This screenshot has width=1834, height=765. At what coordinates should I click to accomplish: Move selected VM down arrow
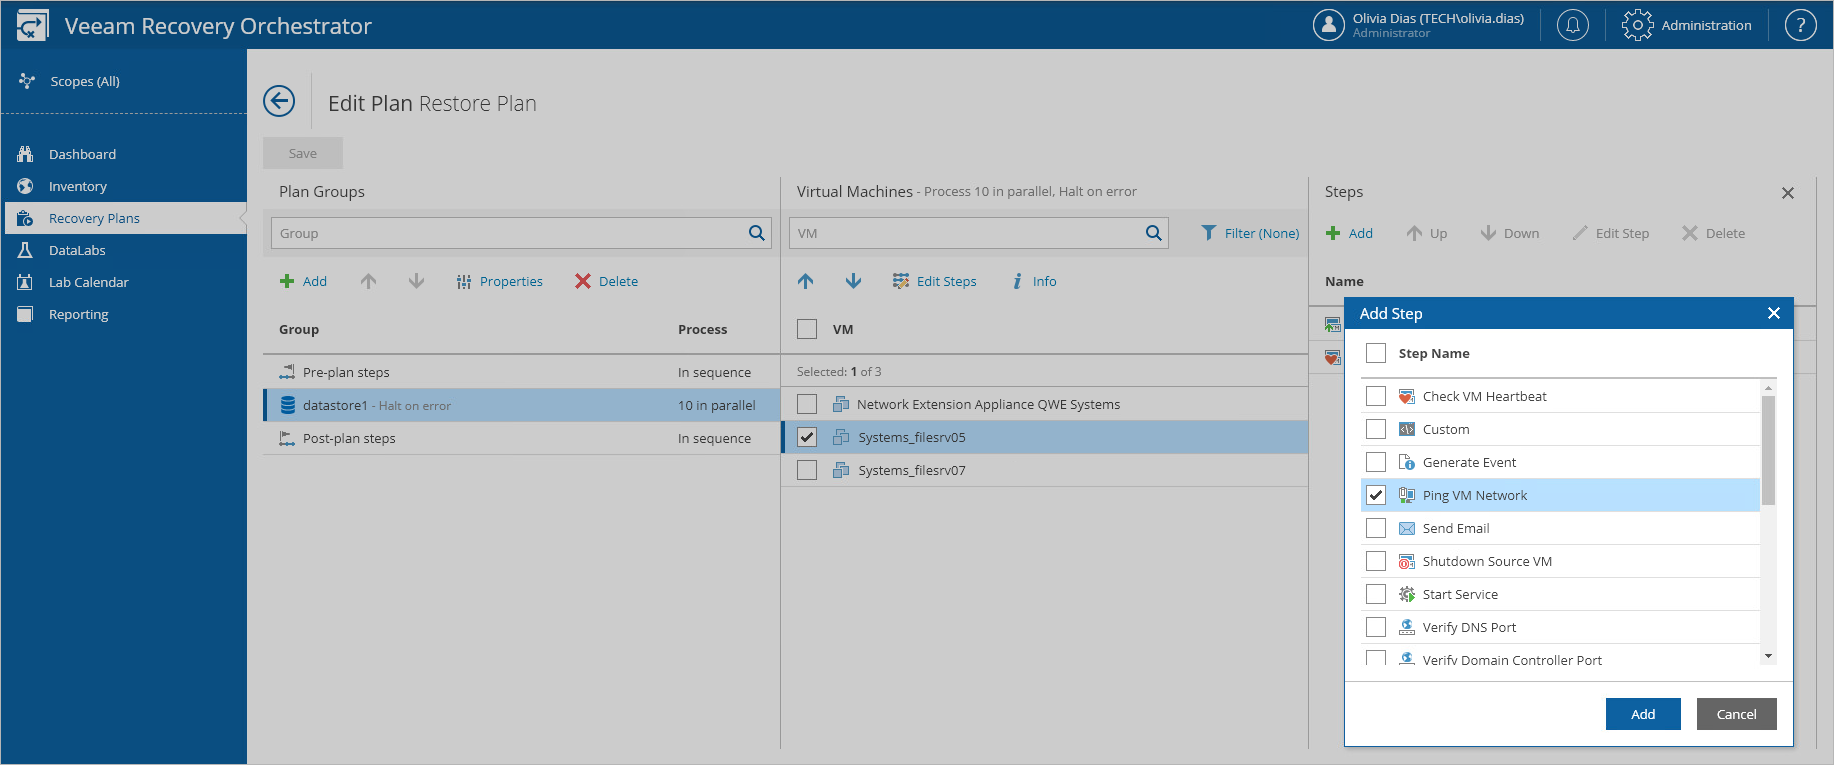pyautogui.click(x=853, y=281)
